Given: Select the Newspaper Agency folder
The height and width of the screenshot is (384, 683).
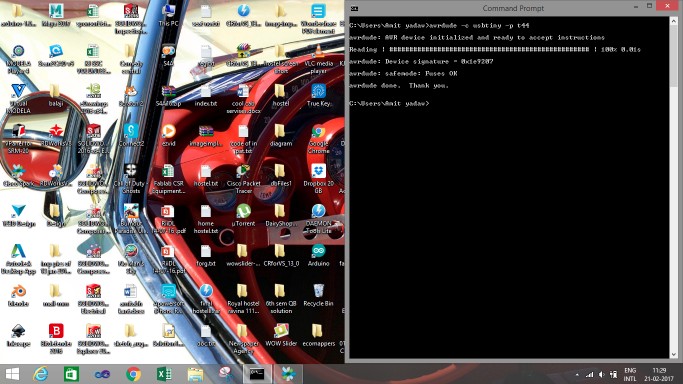Looking at the screenshot, I should click(243, 339).
